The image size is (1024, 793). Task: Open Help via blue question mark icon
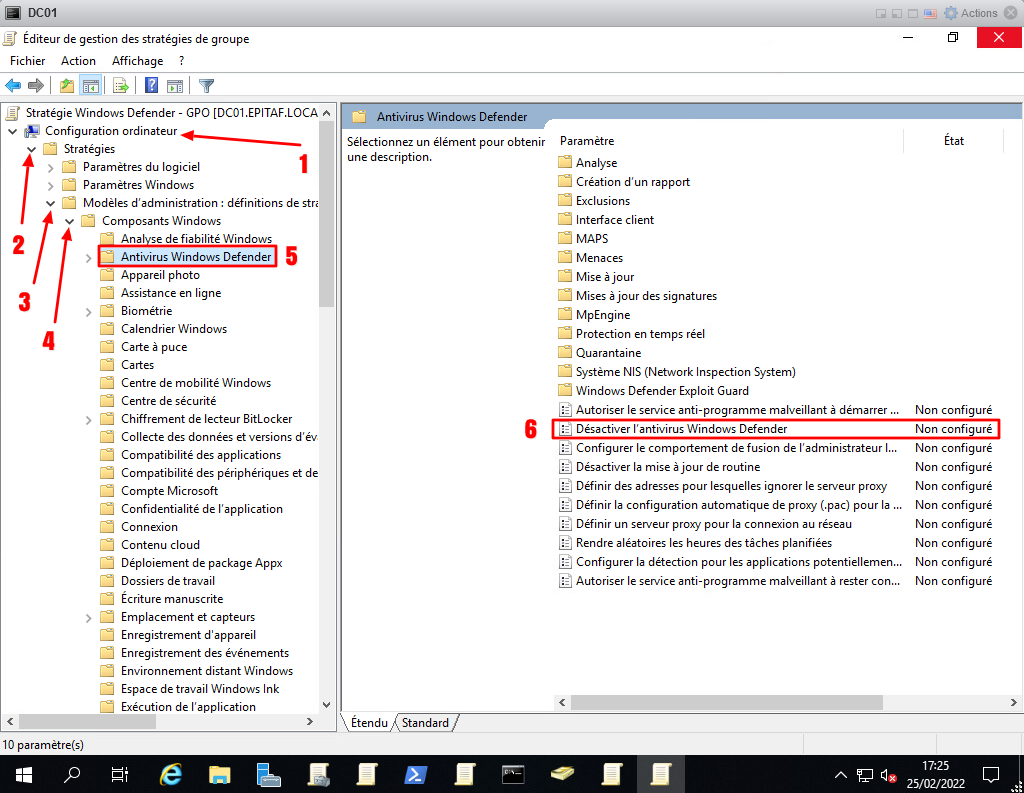pos(152,86)
